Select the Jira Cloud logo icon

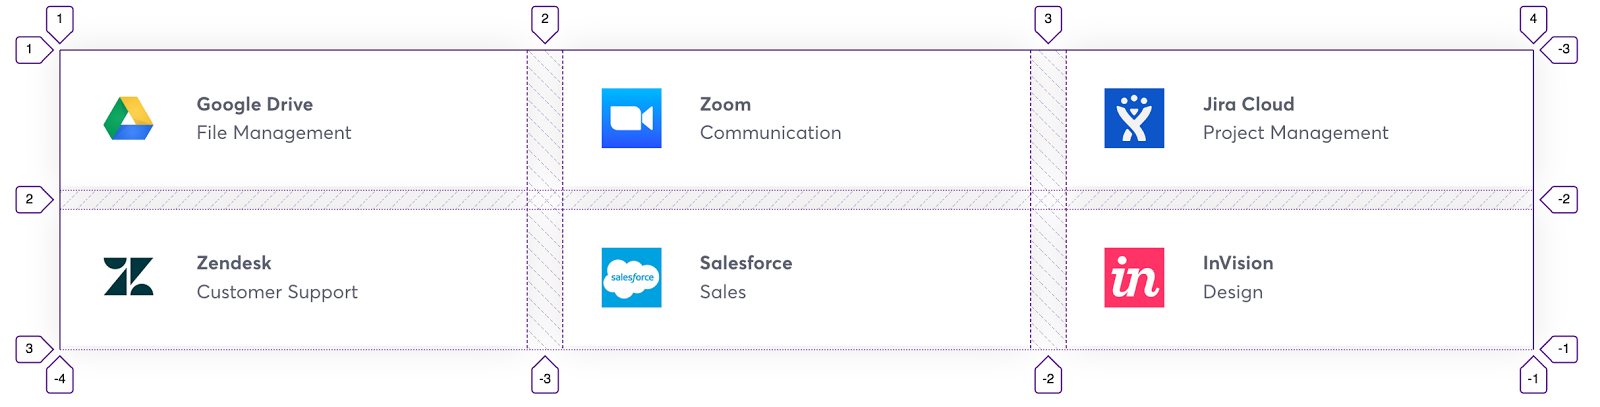click(1134, 118)
